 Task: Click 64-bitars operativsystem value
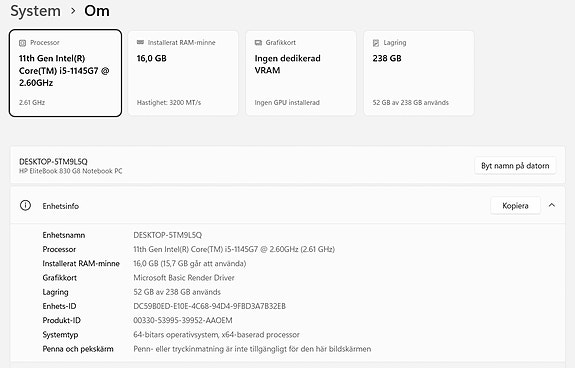tap(216, 335)
